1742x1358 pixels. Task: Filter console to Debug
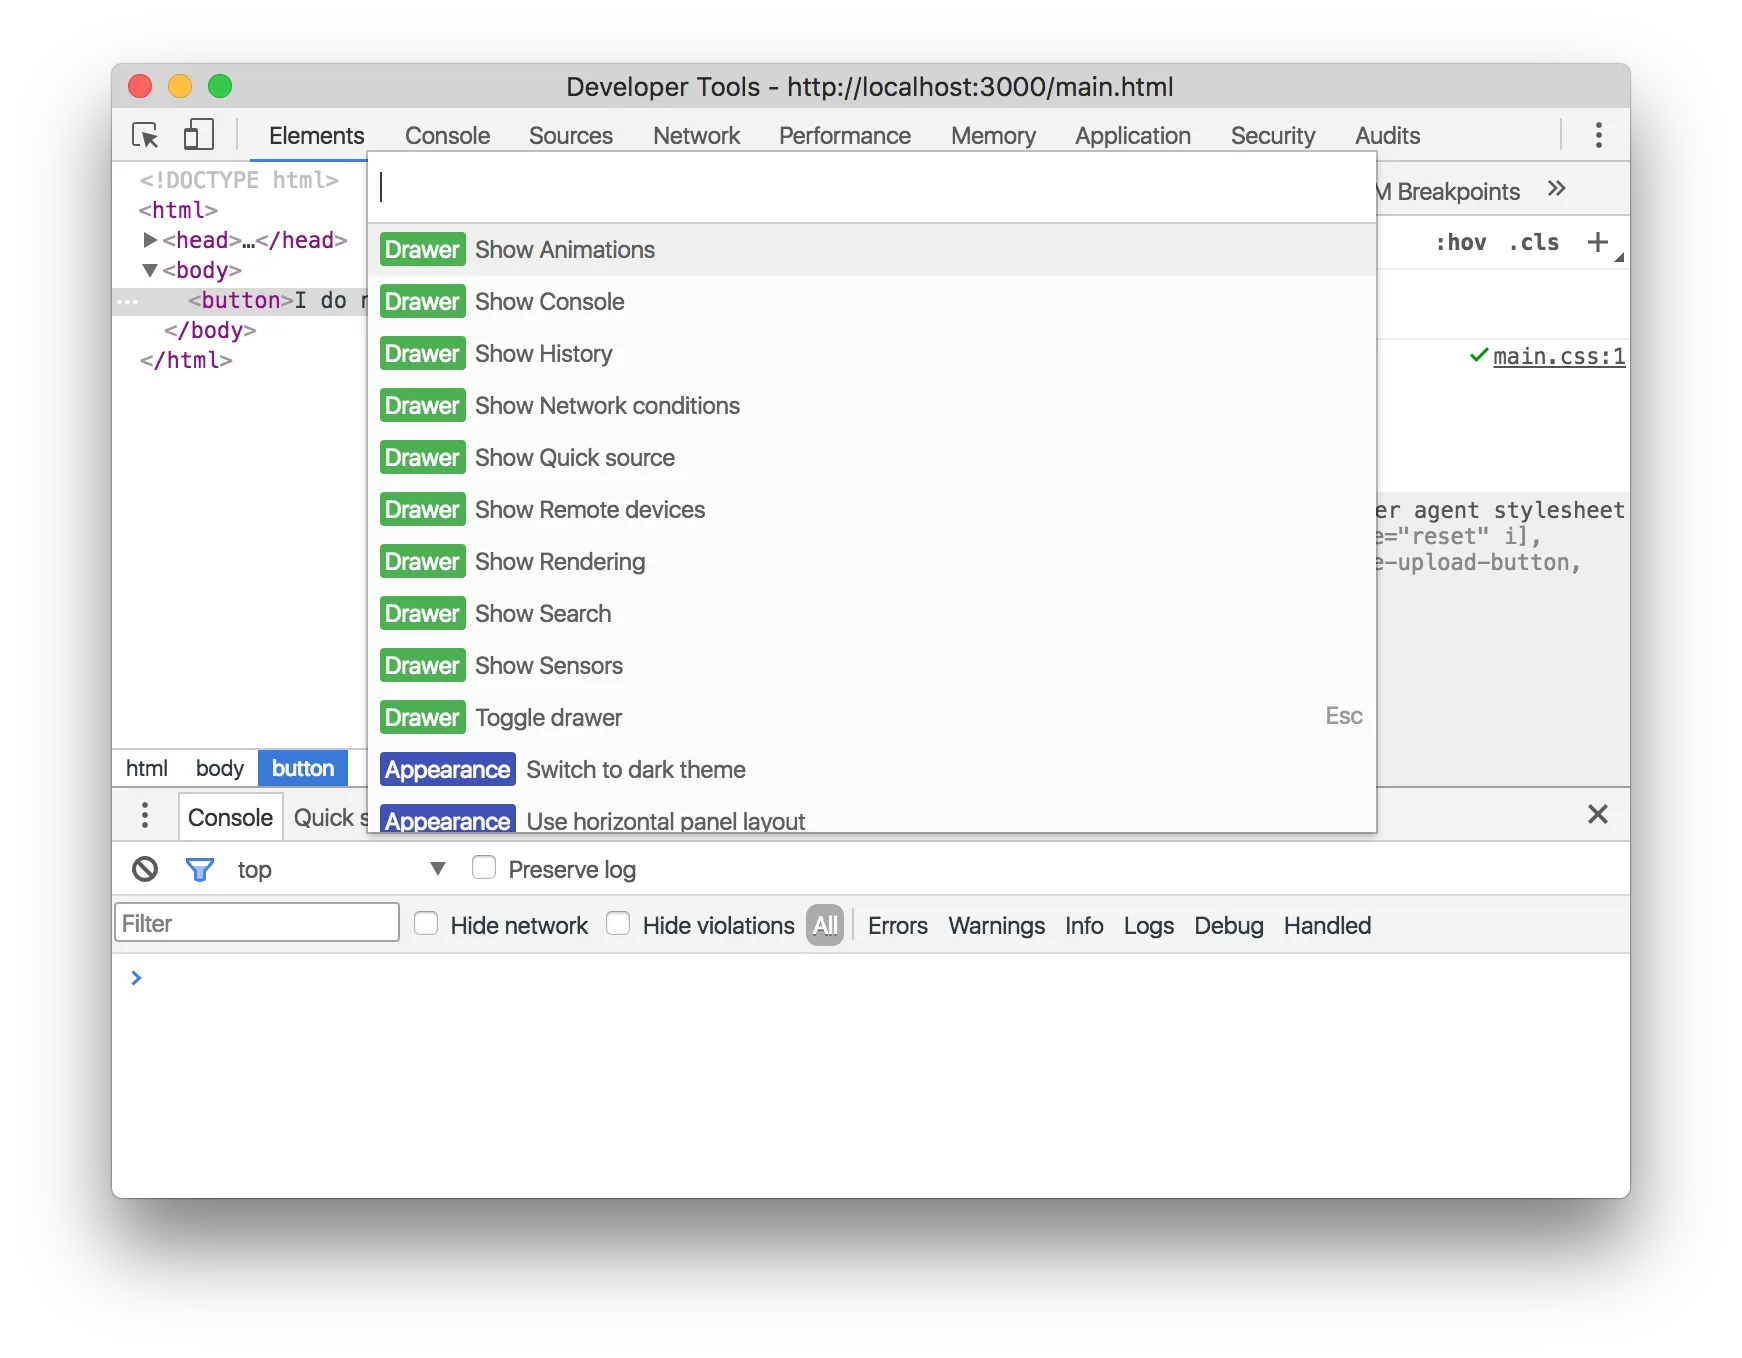pyautogui.click(x=1228, y=925)
